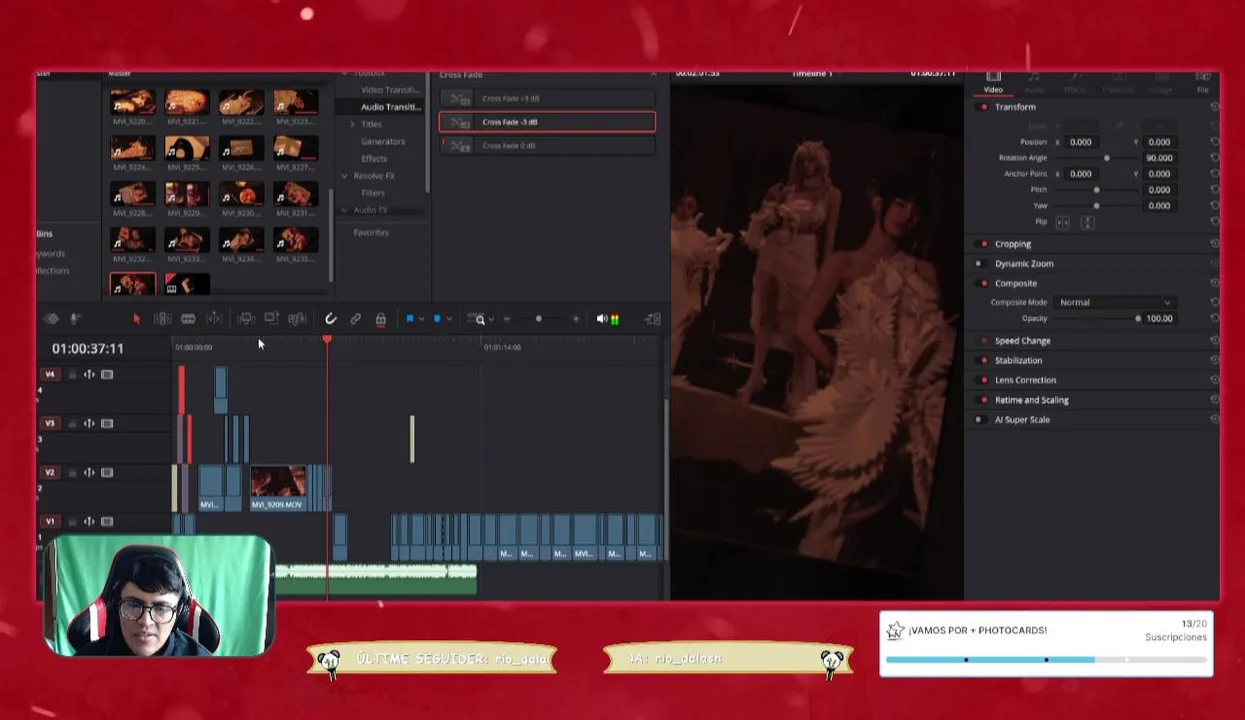Mute audio with the speaker icon

point(602,319)
